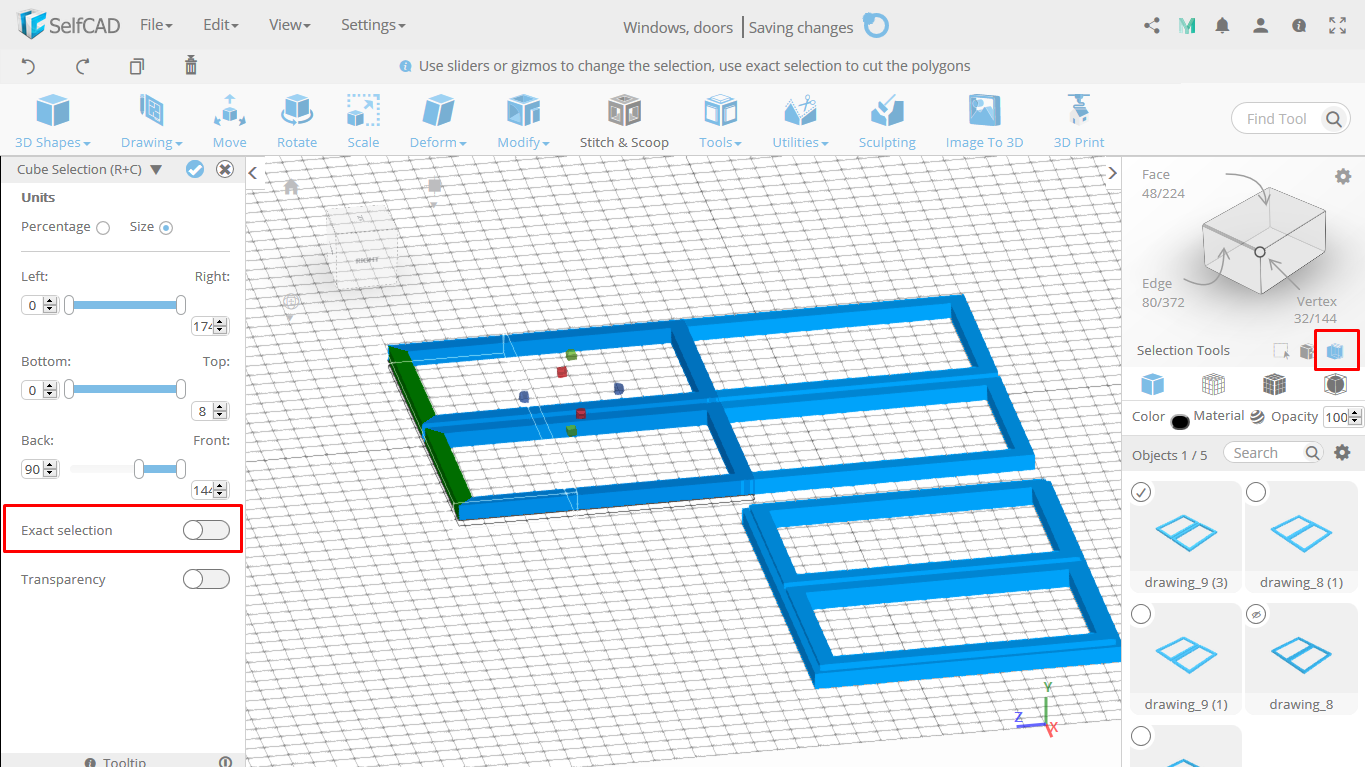Open the 3D Print tool
The image size is (1365, 767).
coord(1079,122)
